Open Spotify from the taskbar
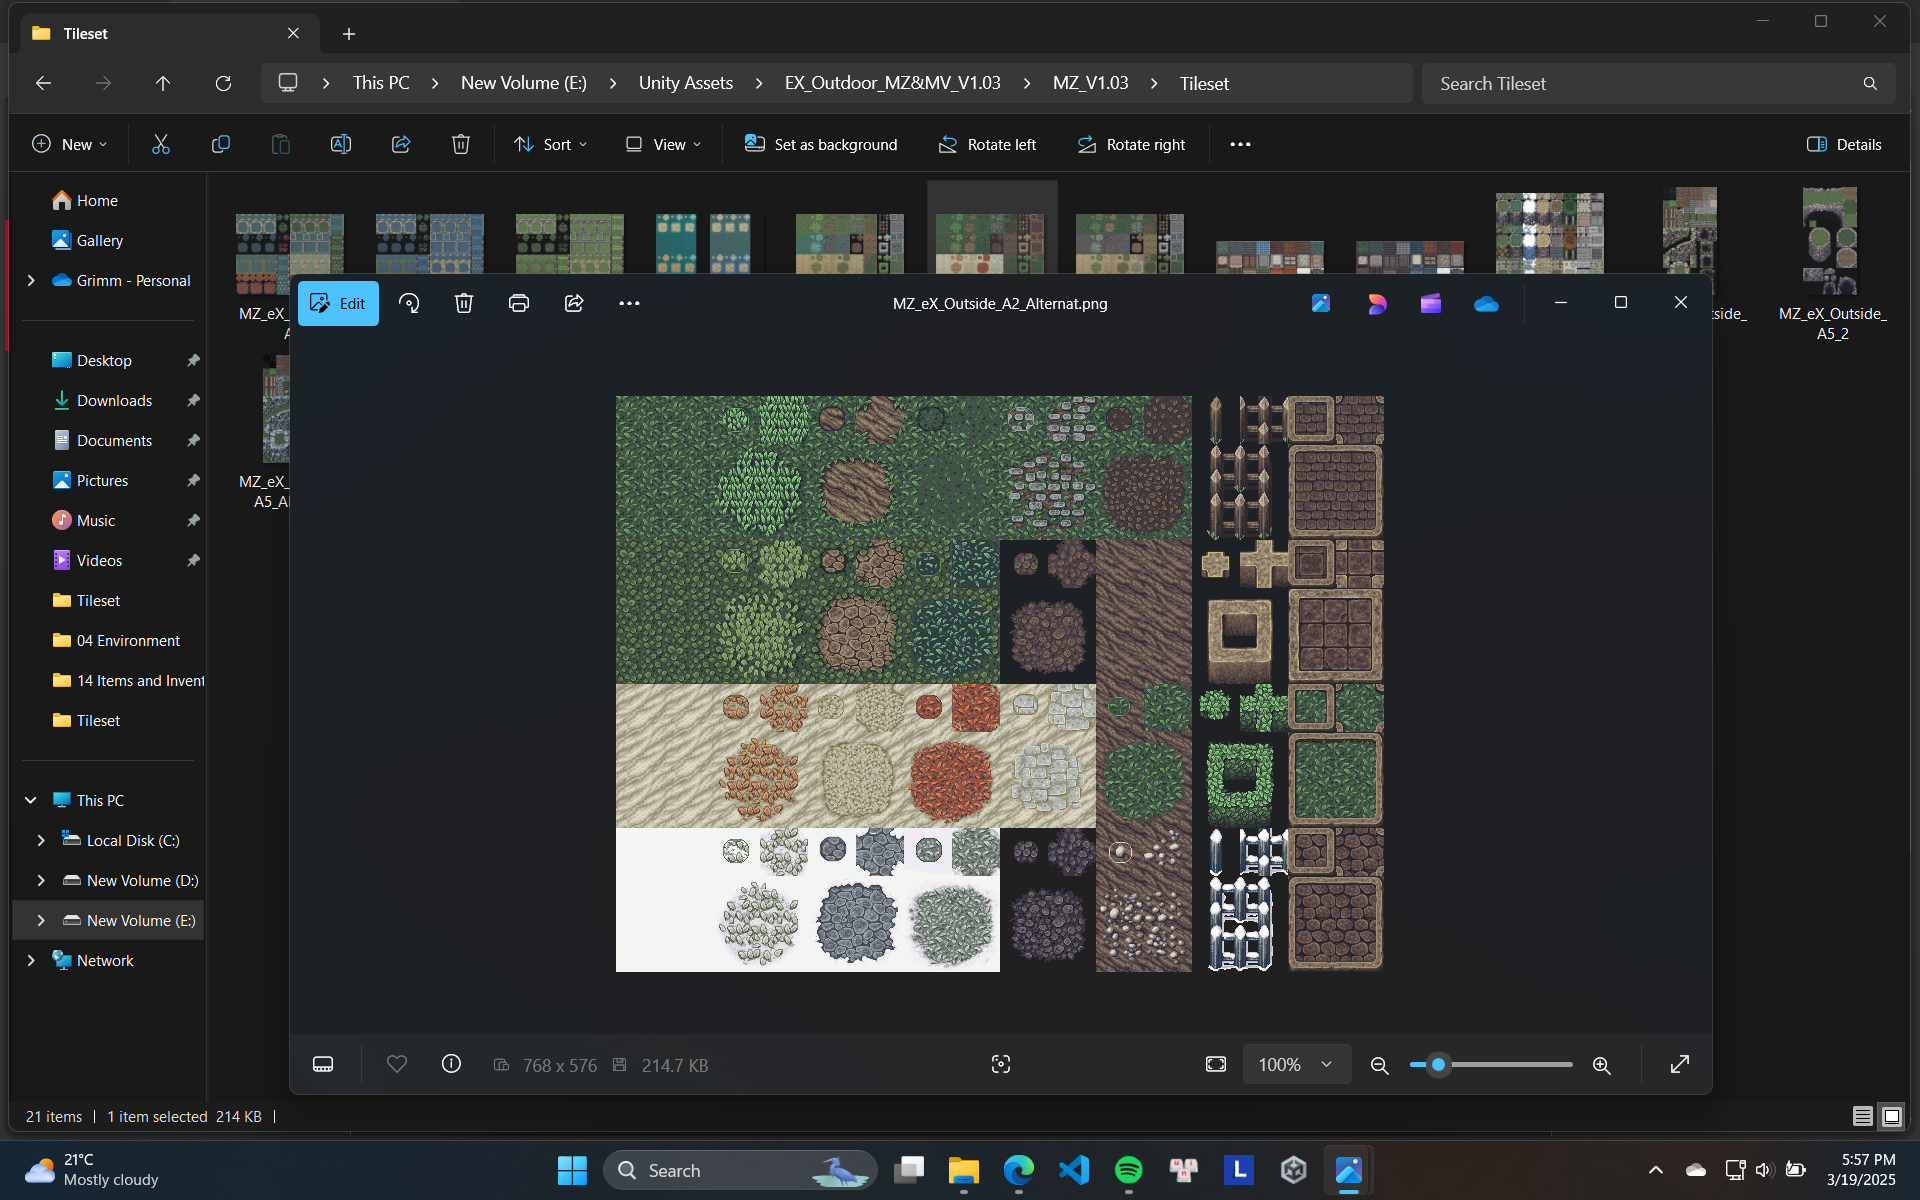 1128,1170
